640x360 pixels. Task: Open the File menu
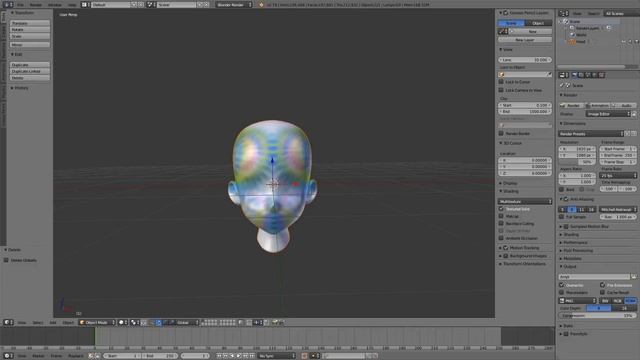[x=20, y=5]
